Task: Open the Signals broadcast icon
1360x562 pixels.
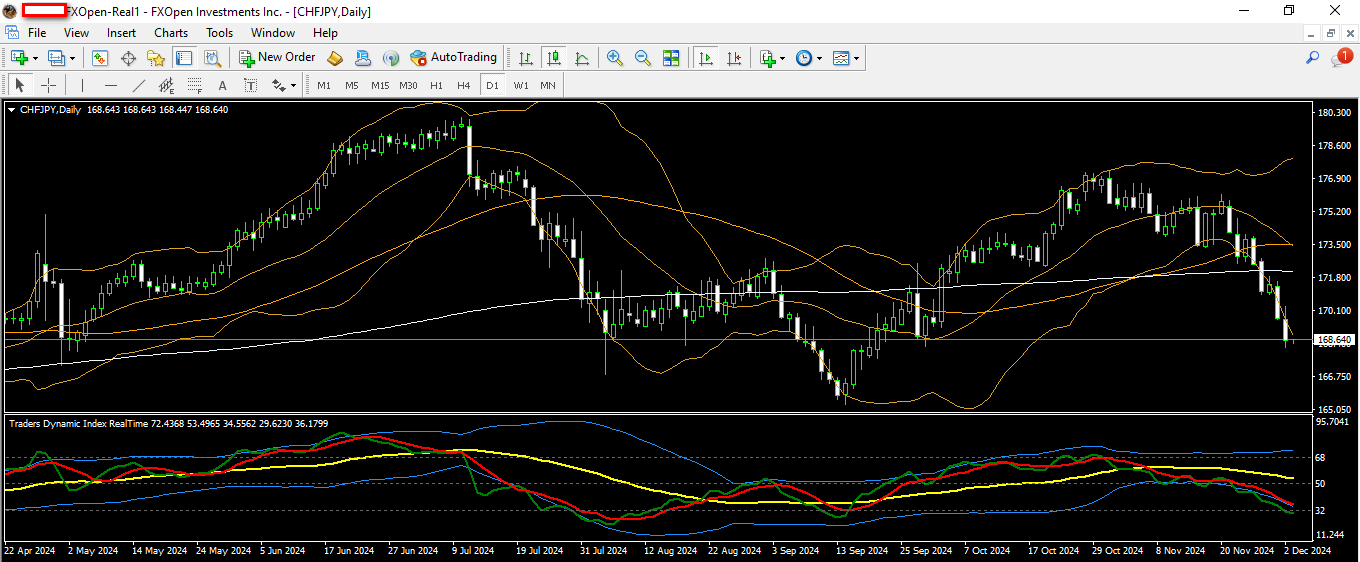Action: click(x=391, y=58)
